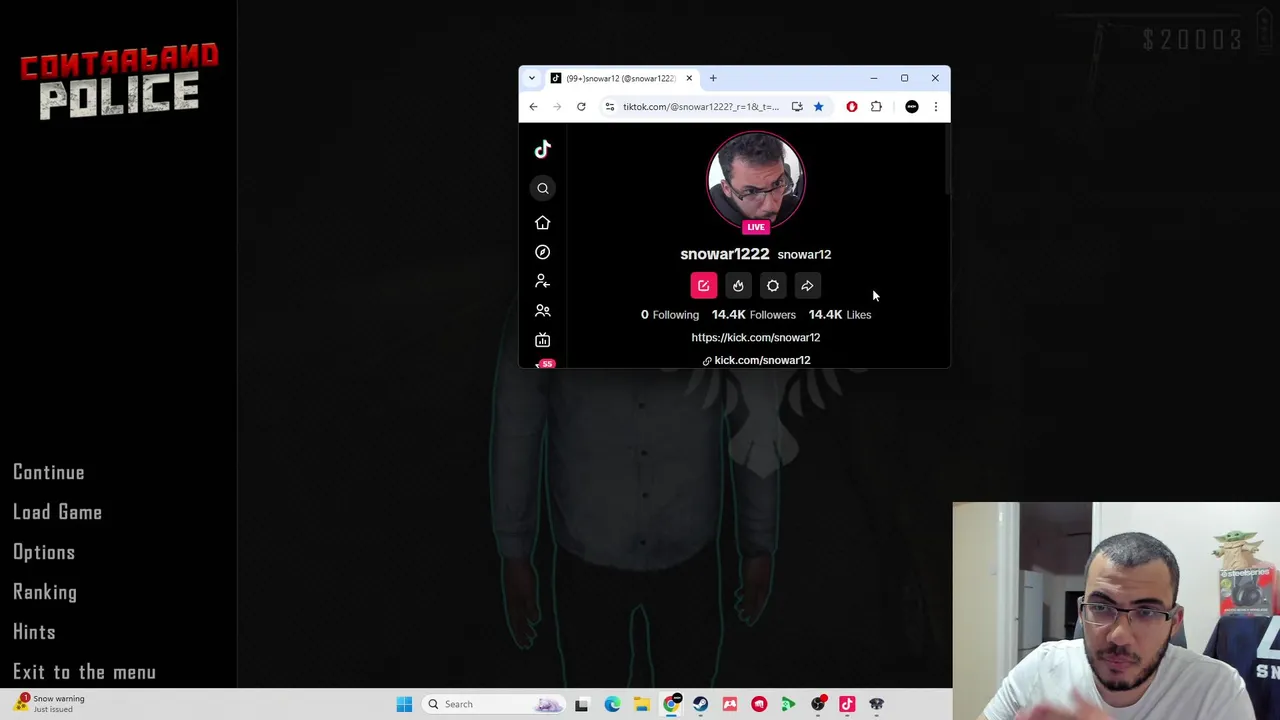Click the tiktok.com address bar
This screenshot has width=1280, height=720.
pos(700,106)
